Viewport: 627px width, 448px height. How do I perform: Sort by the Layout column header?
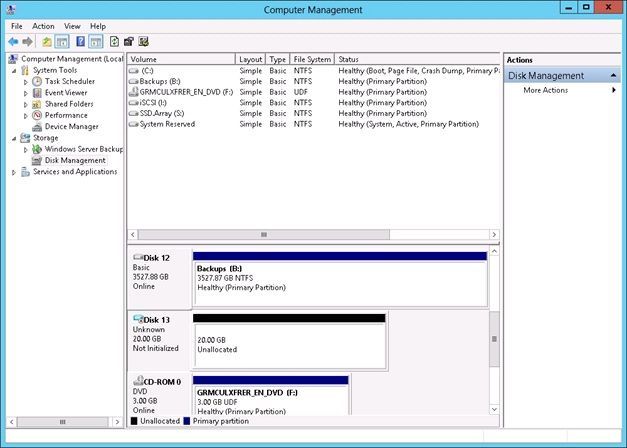click(250, 59)
